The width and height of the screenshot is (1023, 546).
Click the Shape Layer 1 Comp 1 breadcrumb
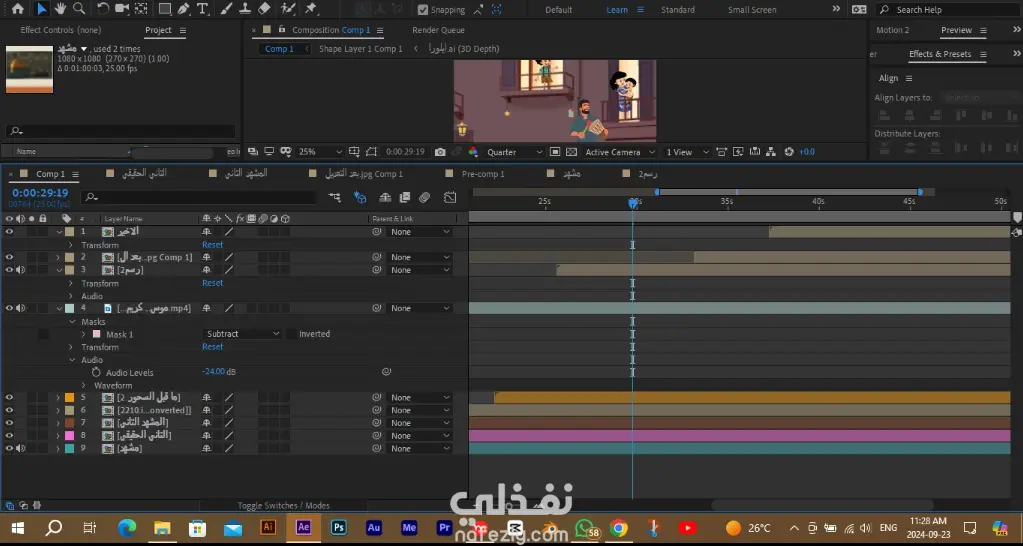(361, 49)
